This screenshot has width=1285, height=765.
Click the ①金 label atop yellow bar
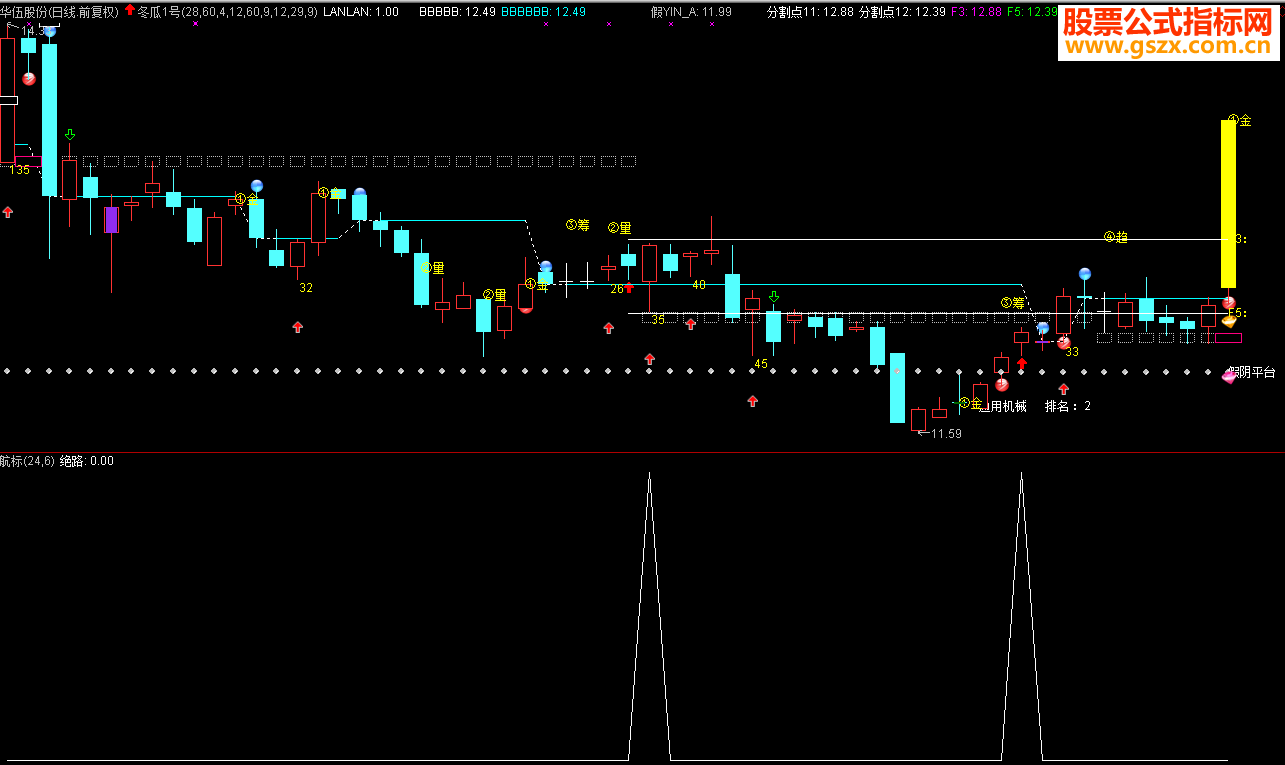[1240, 120]
